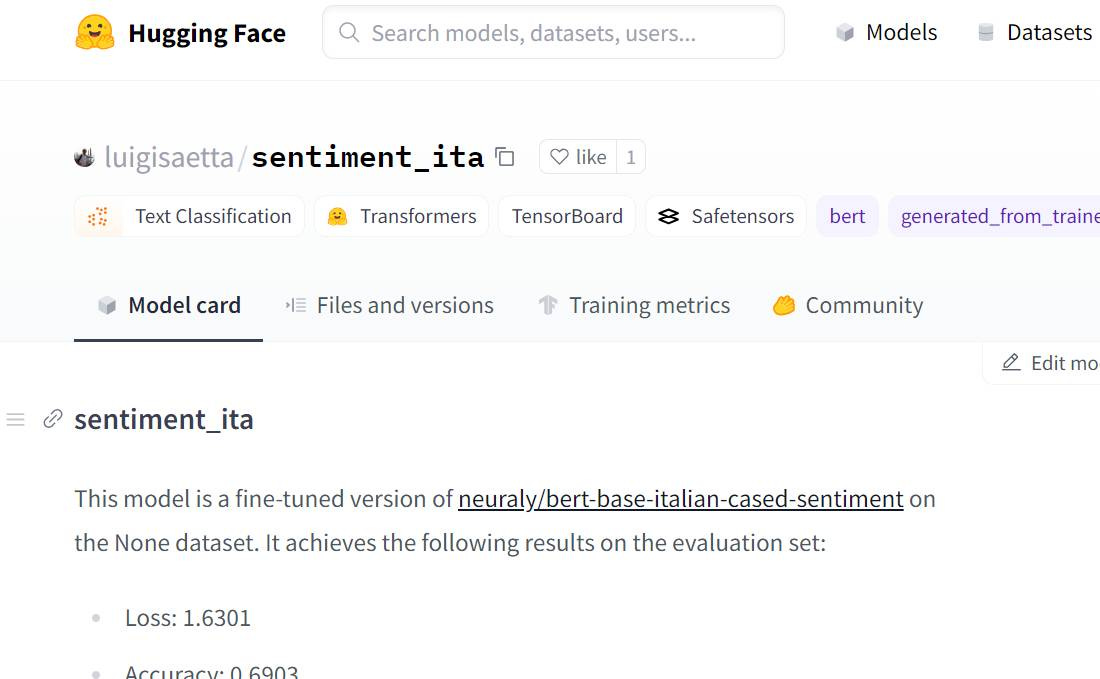Click luigisaetta's user avatar
Screen dimensions: 1100x679
click(x=84, y=157)
